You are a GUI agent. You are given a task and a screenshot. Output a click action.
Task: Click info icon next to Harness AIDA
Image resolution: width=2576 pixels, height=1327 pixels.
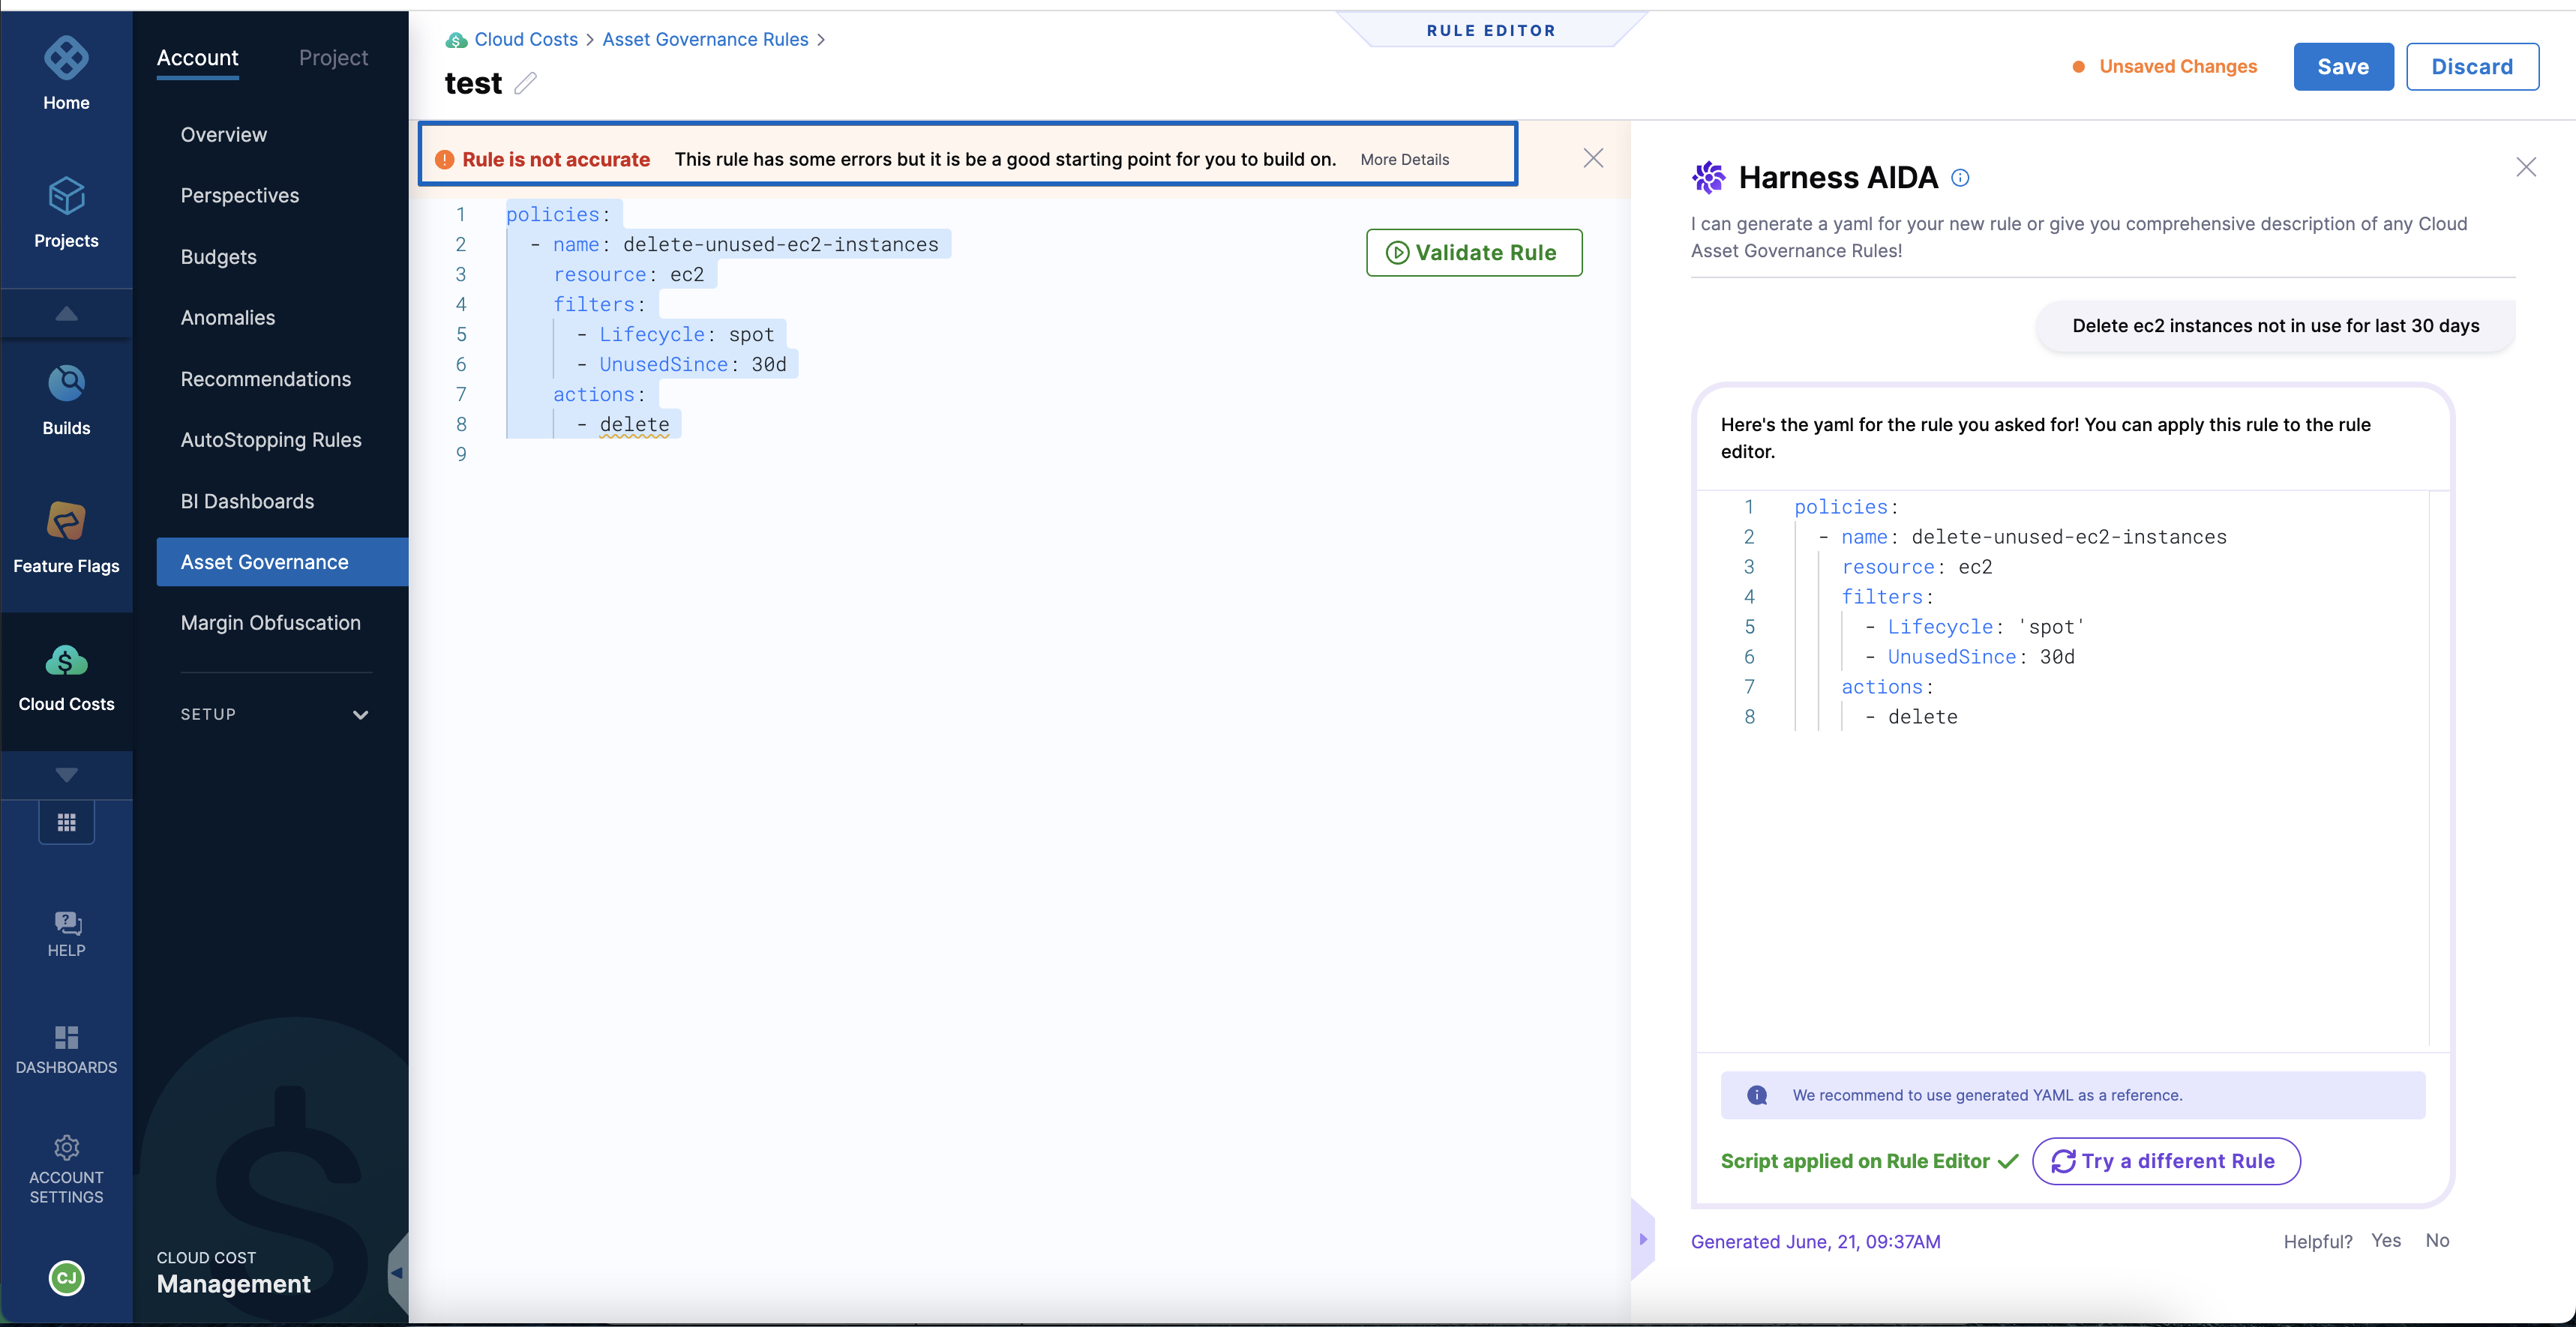click(1960, 178)
